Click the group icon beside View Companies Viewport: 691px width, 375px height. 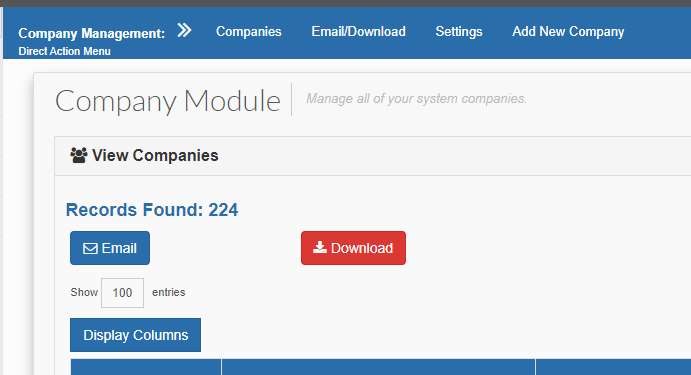point(78,155)
